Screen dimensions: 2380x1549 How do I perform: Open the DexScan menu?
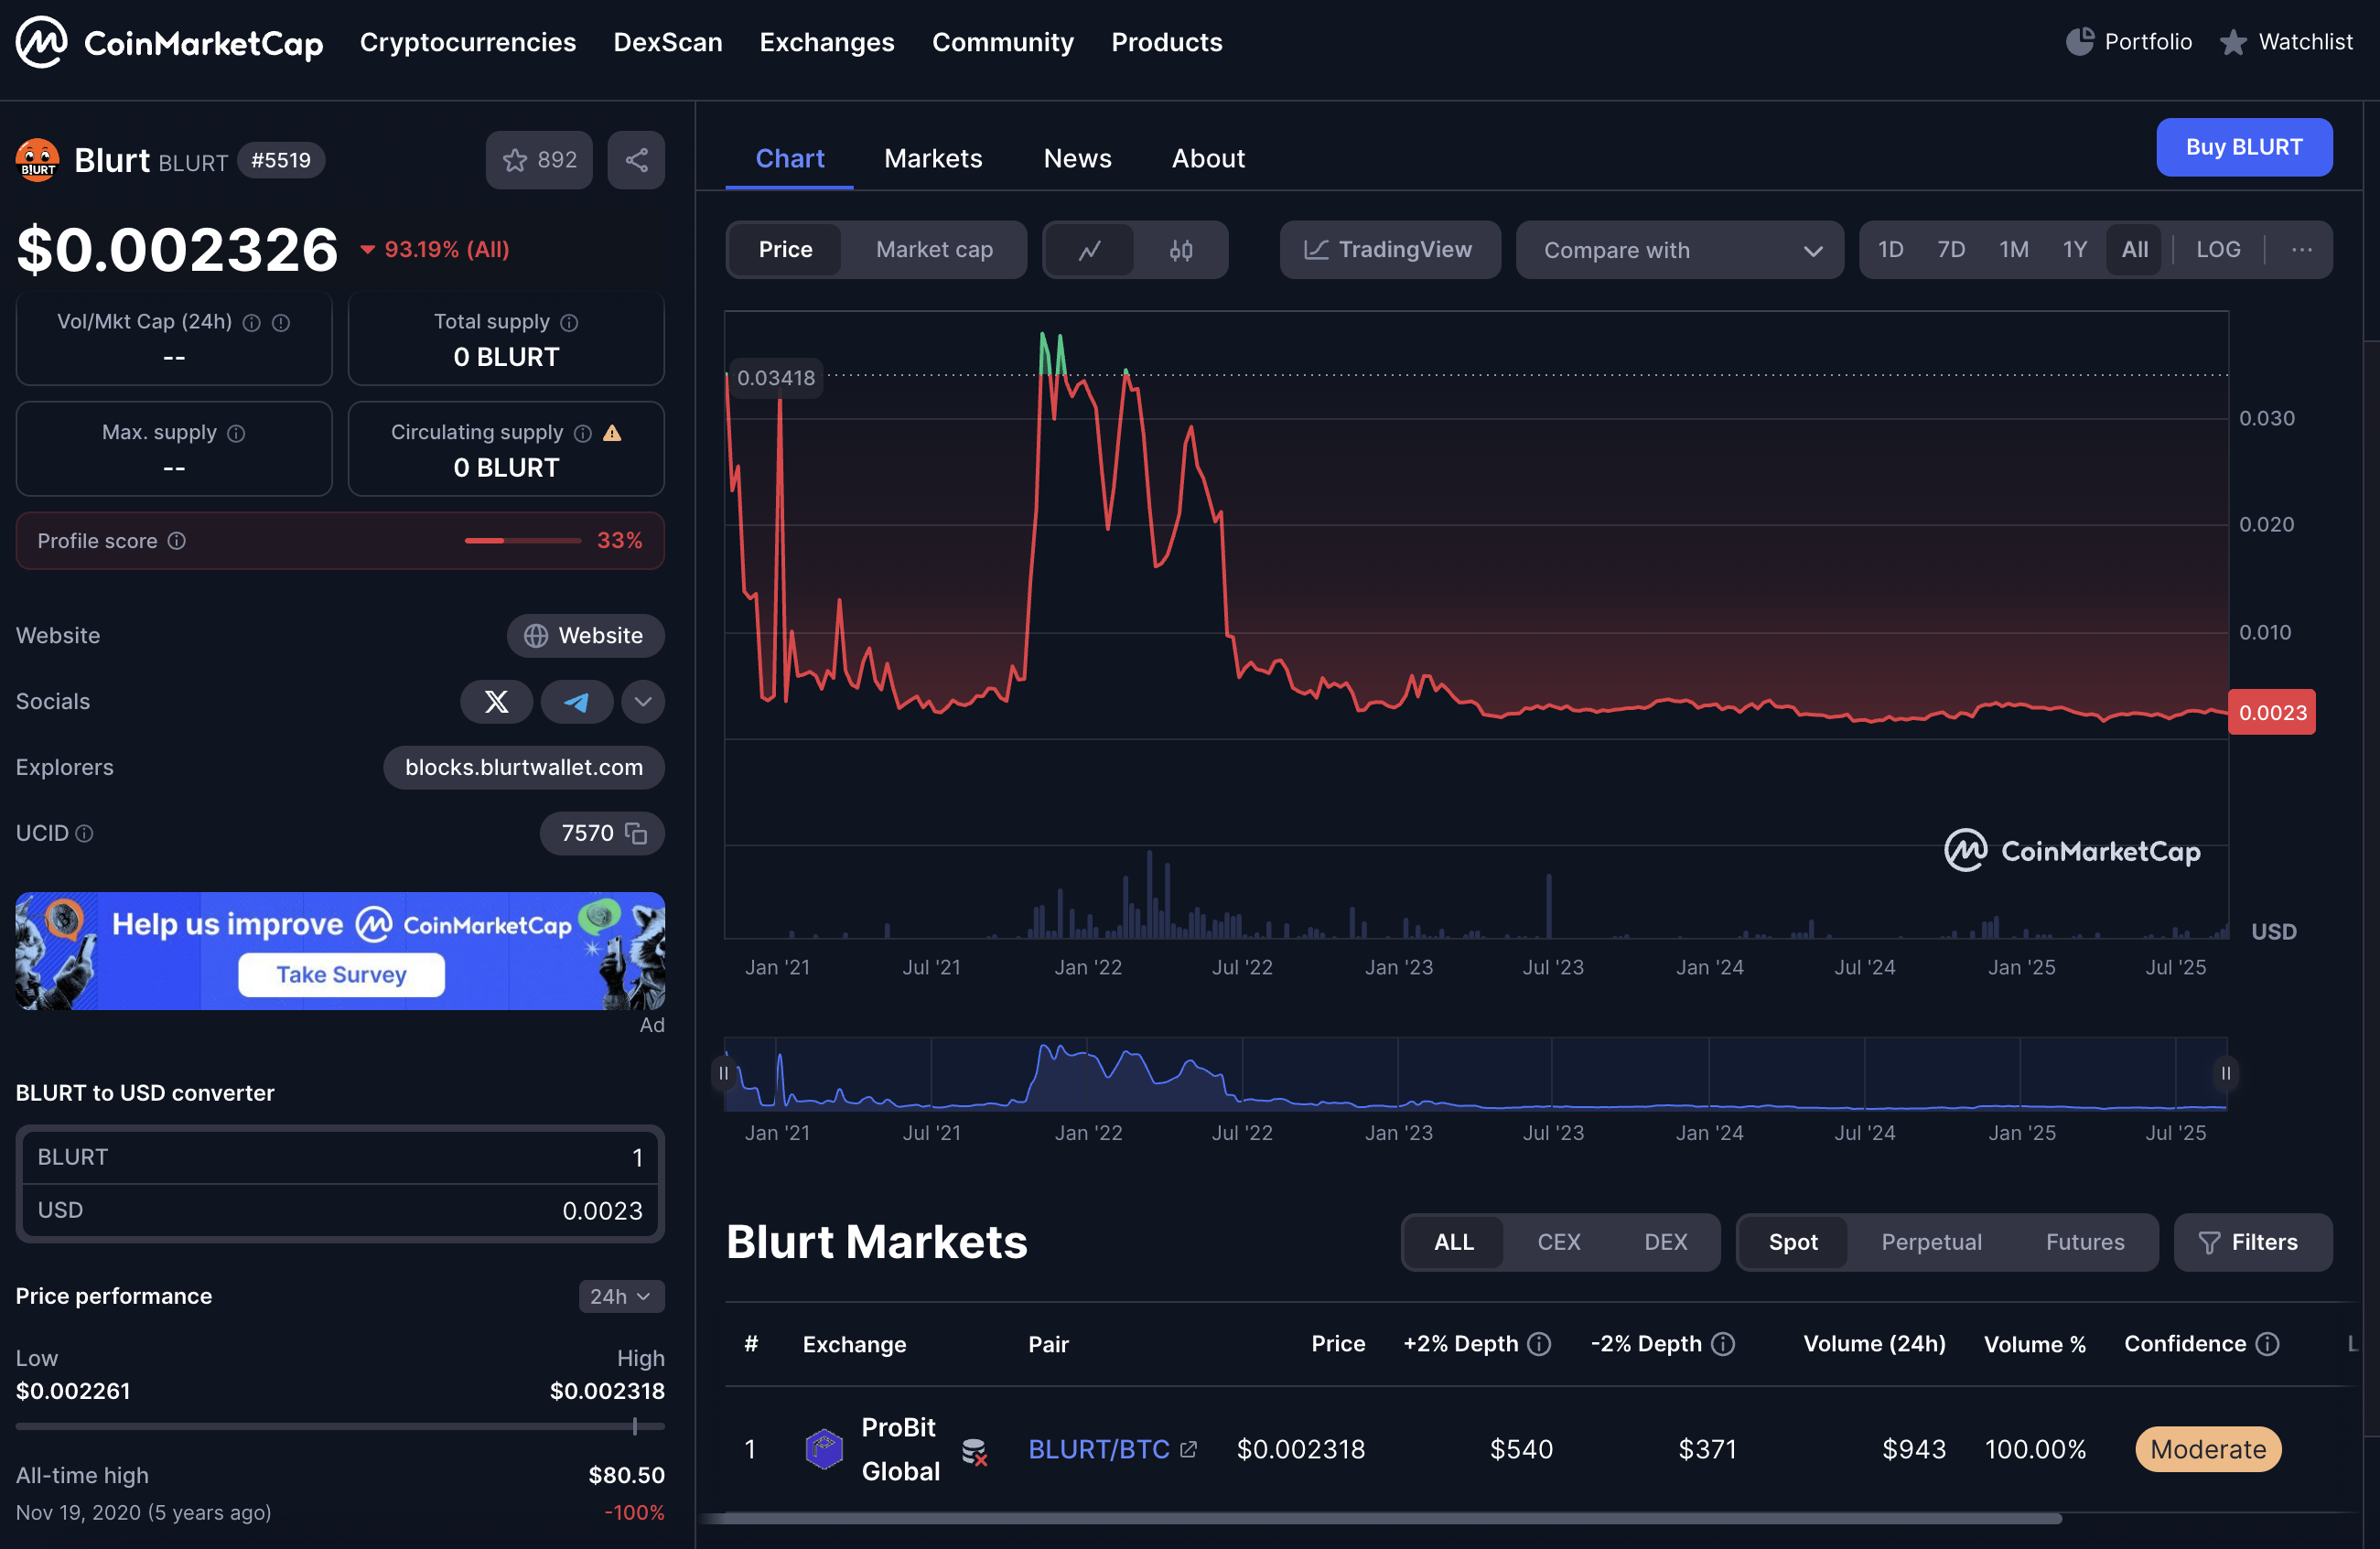click(668, 42)
